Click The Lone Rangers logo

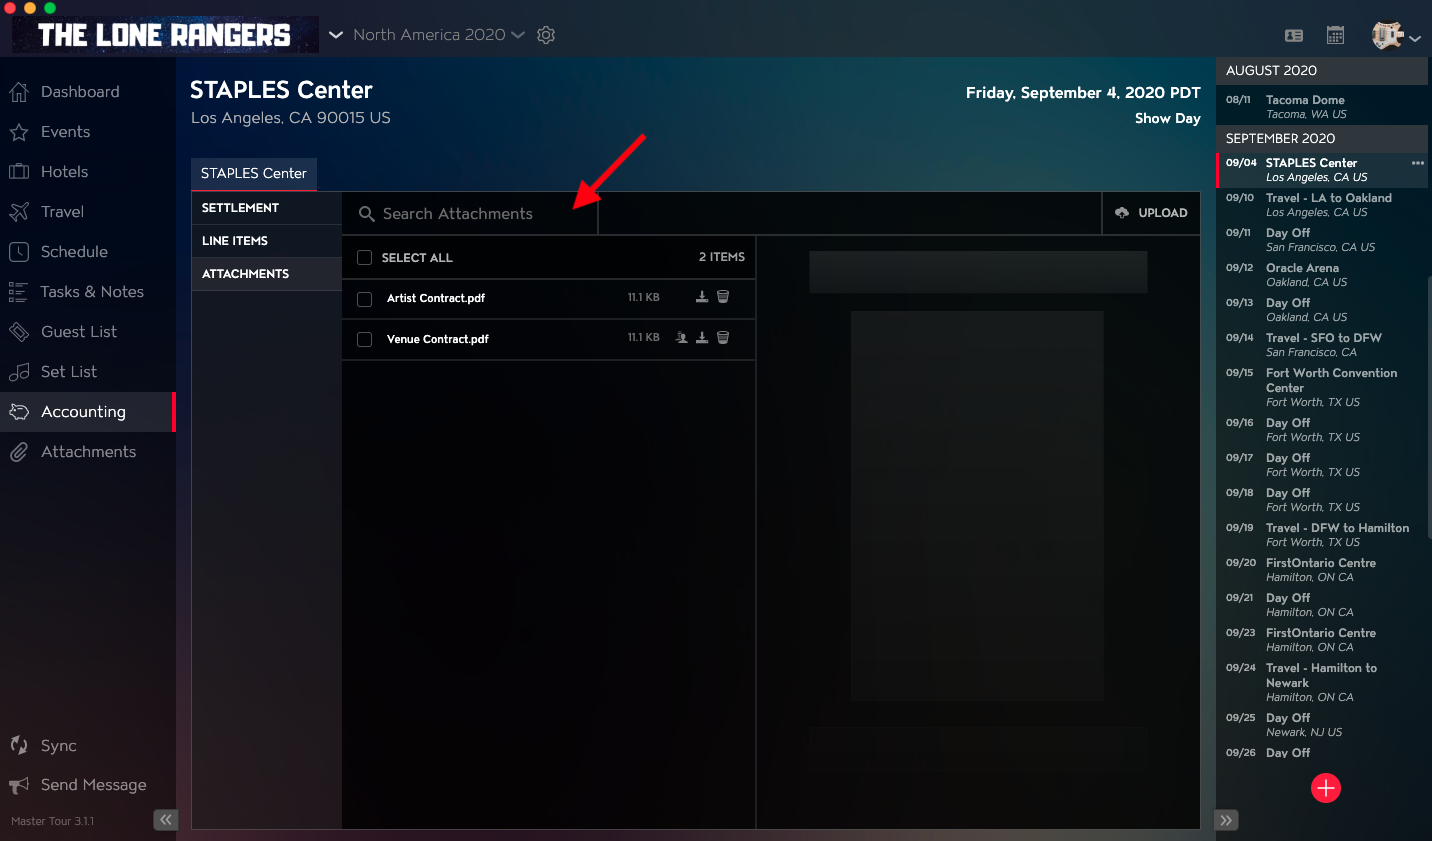[165, 35]
